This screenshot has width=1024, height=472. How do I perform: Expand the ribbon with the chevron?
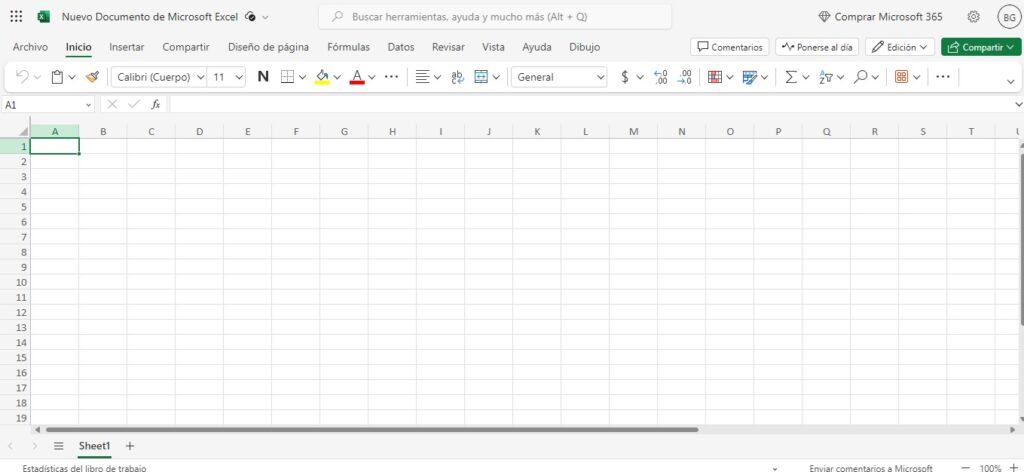pos(1012,81)
